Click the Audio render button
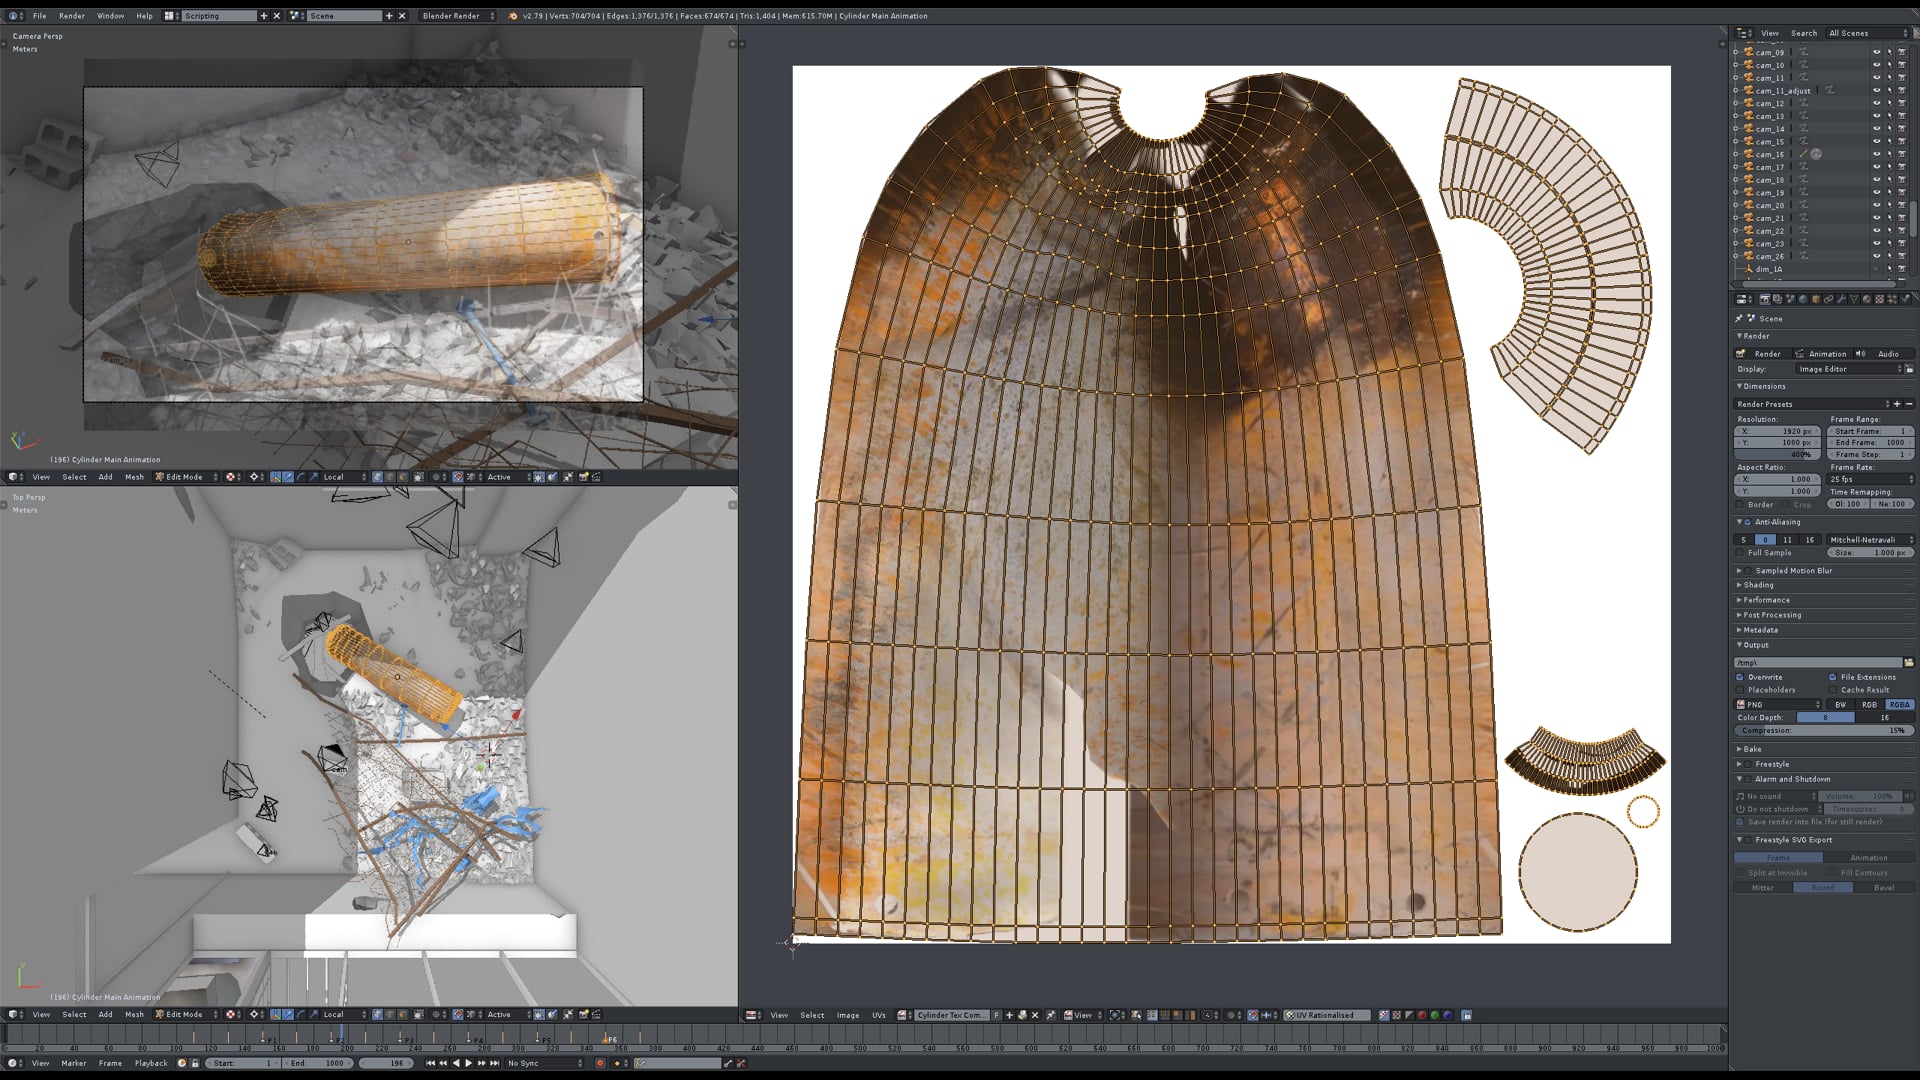The width and height of the screenshot is (1920, 1080). pos(1884,354)
